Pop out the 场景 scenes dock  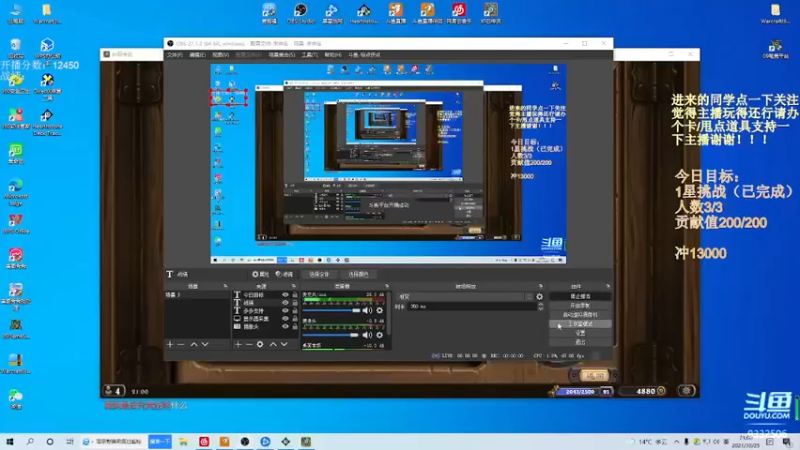pyautogui.click(x=225, y=286)
